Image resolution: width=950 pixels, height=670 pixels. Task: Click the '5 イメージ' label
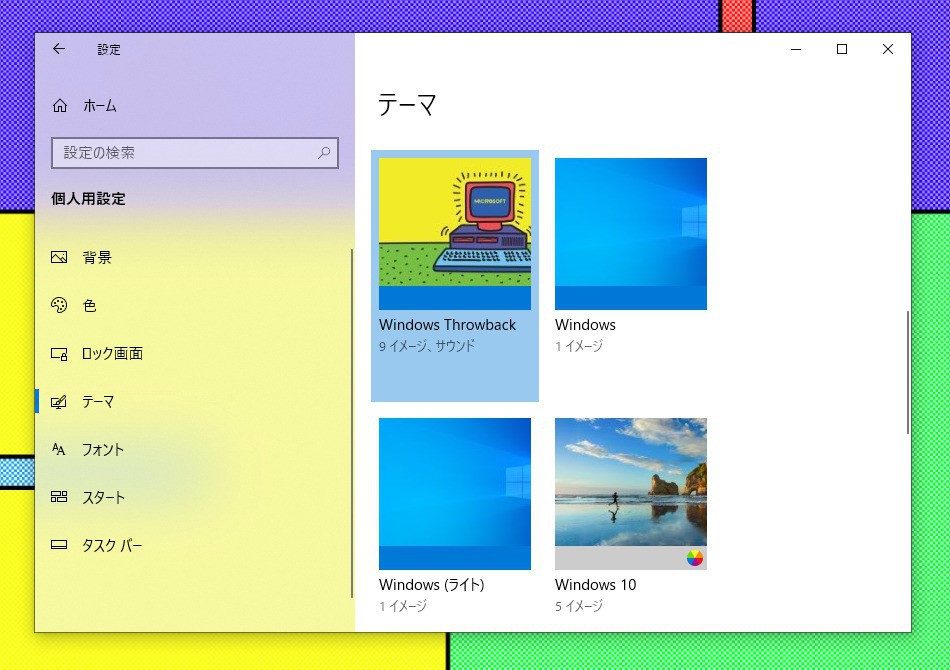tap(579, 606)
